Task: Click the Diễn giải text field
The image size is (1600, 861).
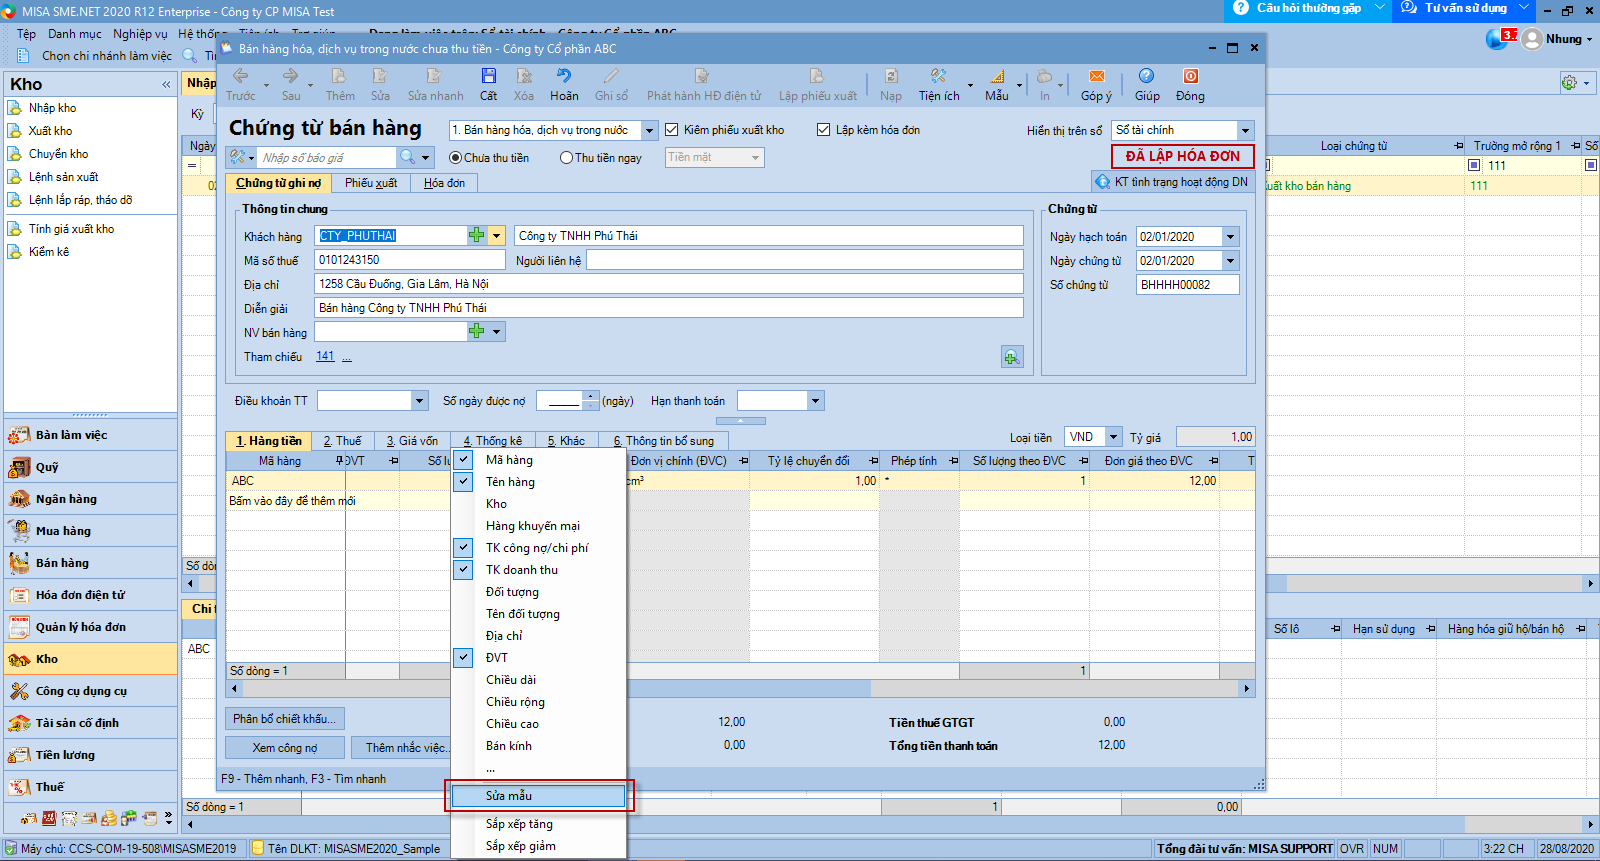Action: click(669, 308)
